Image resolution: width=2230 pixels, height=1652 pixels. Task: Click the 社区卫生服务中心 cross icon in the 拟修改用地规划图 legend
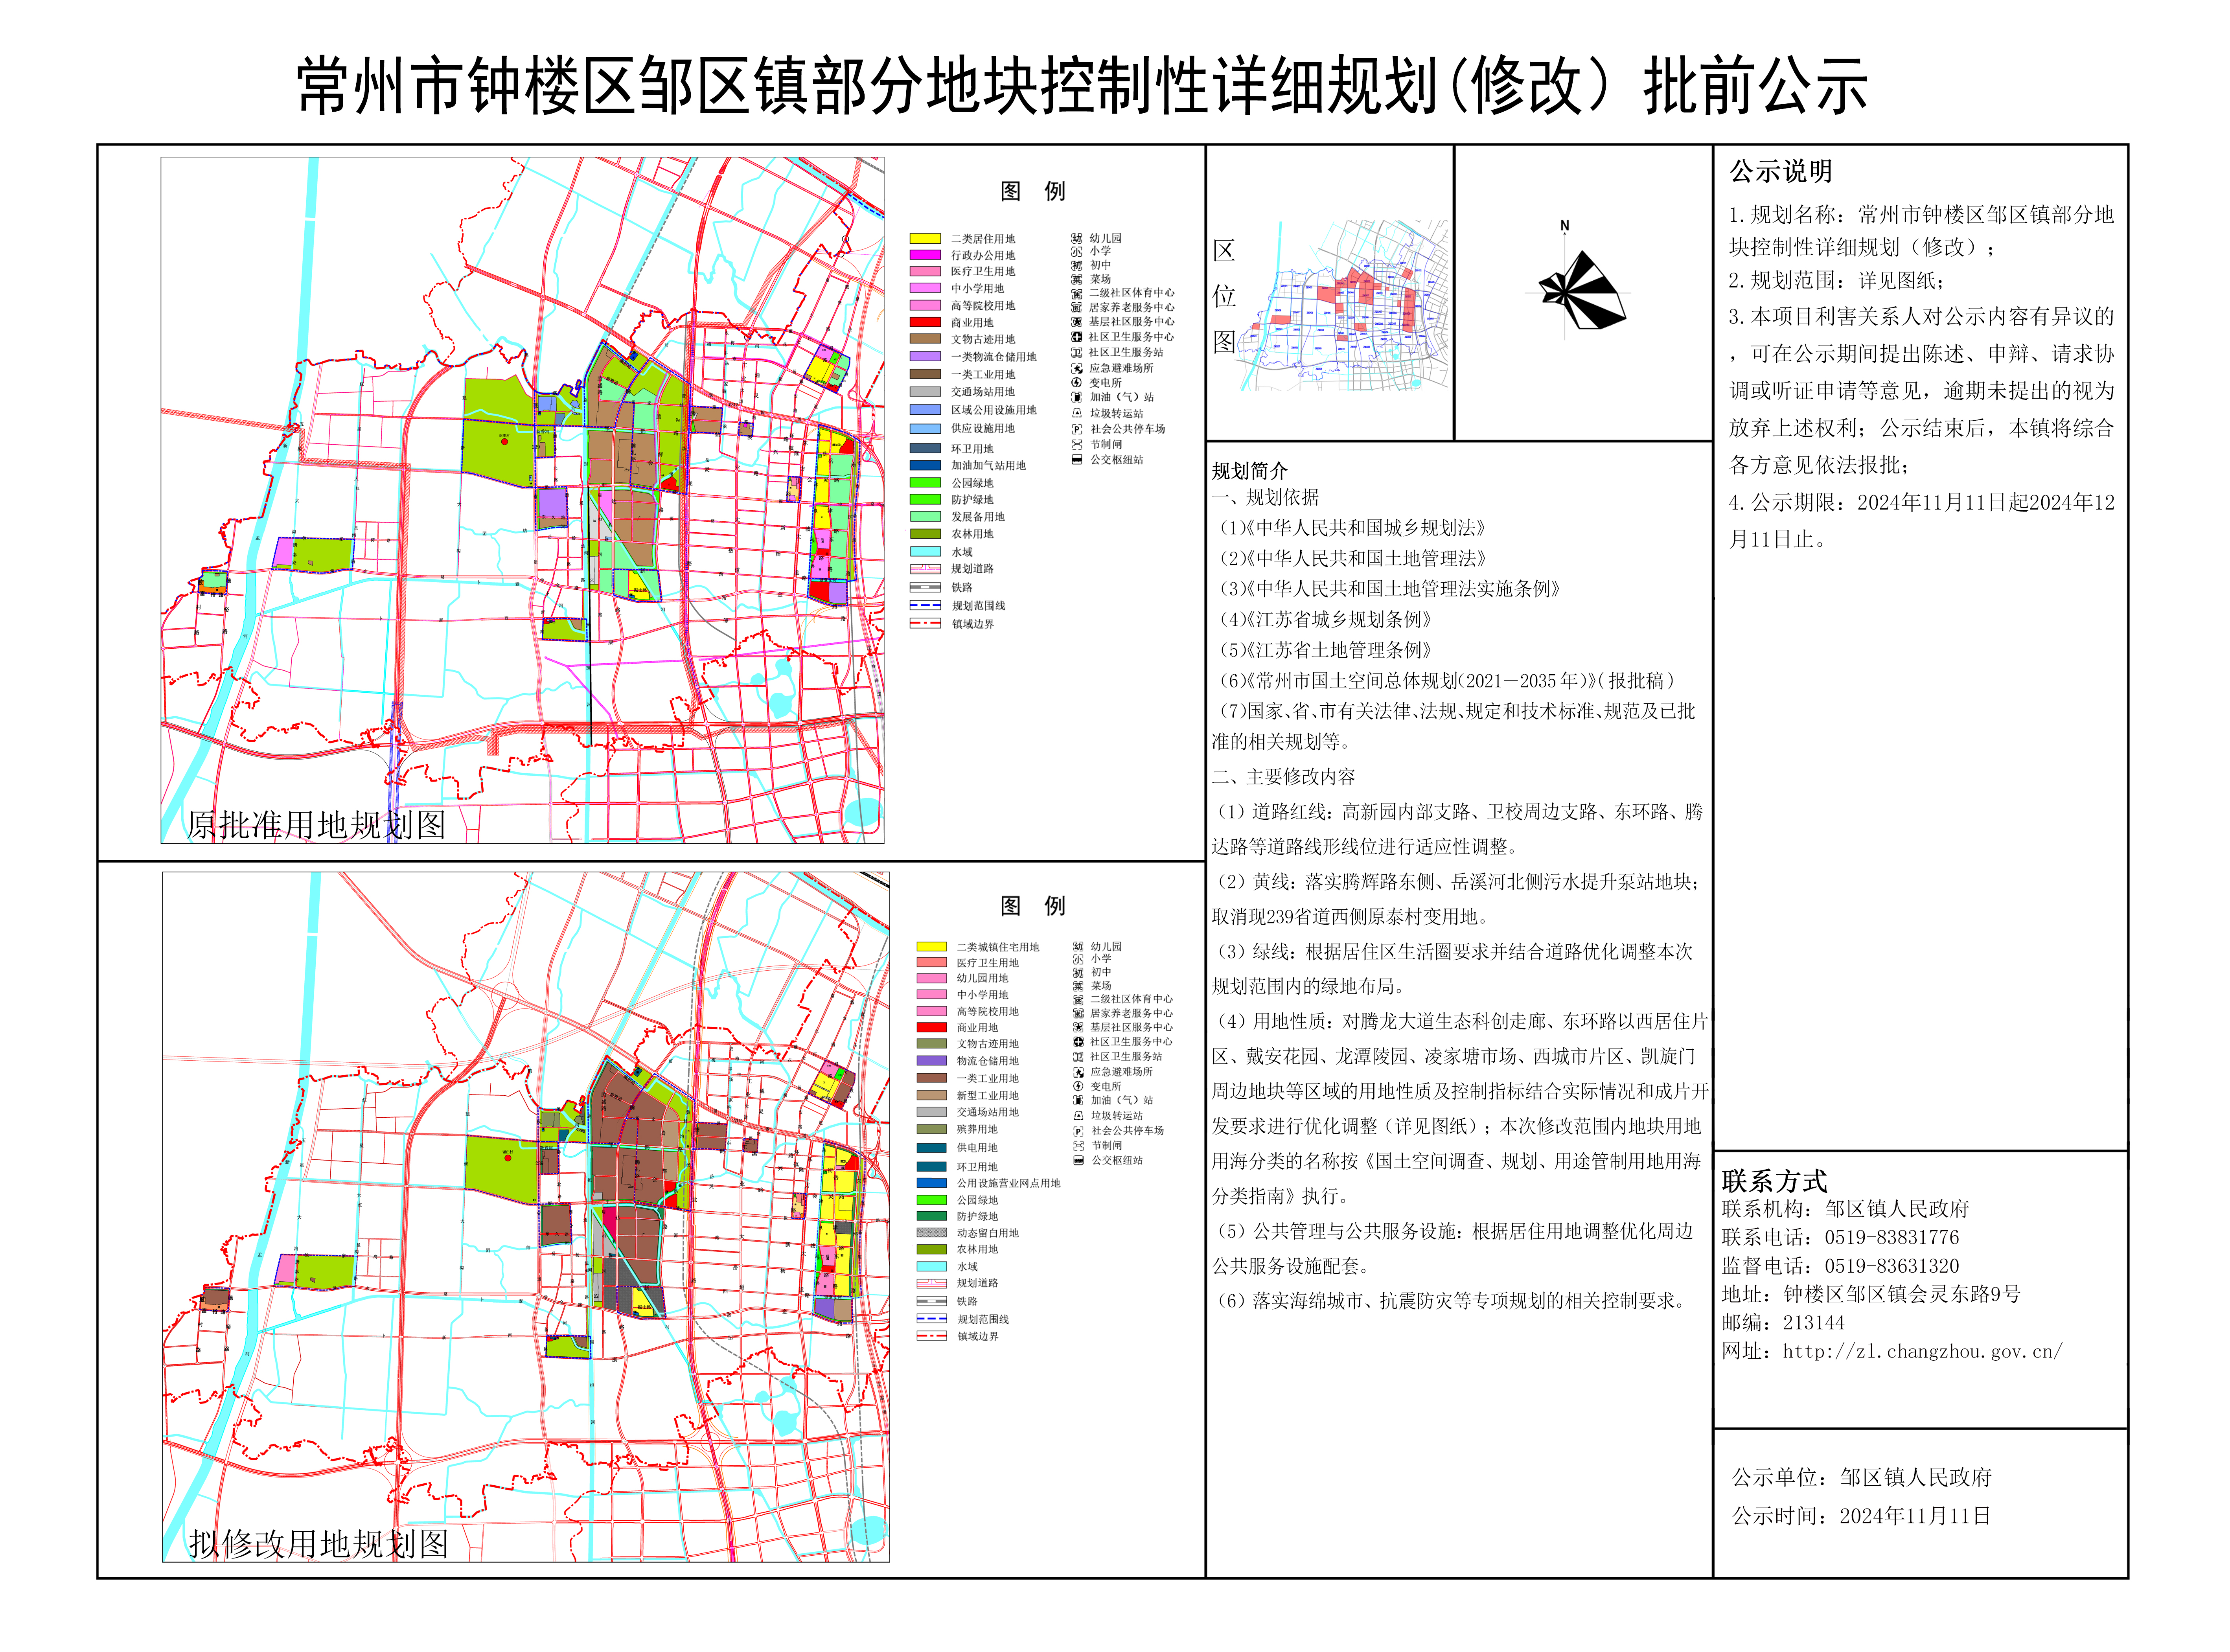1078,1042
